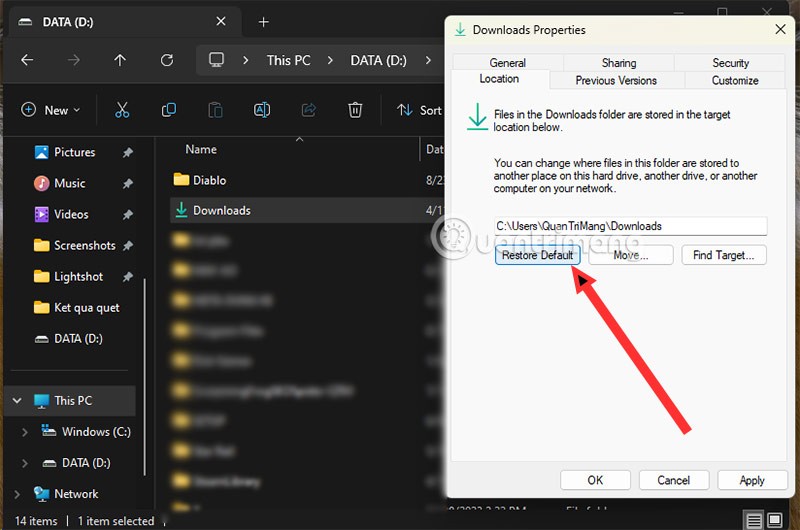Screen dimensions: 800x530
Task: Expand the Windows (C:) tree node
Action: pyautogui.click(x=26, y=432)
